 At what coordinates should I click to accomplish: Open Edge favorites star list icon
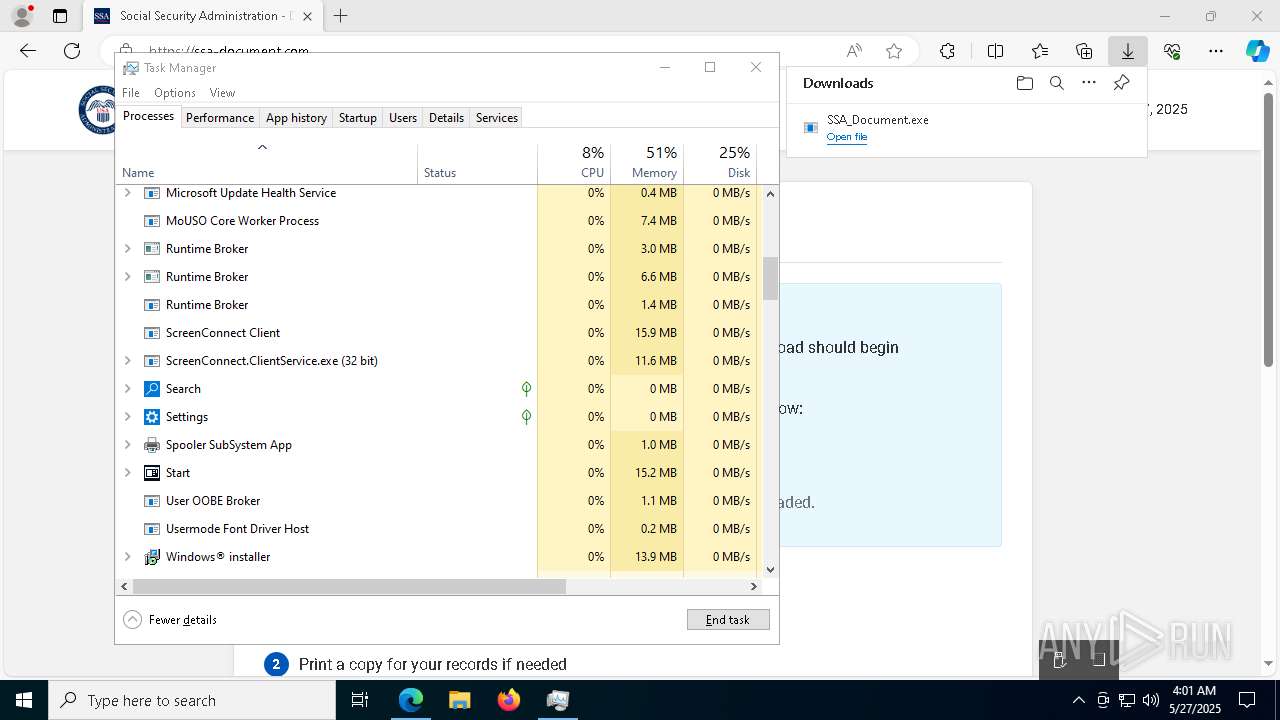pos(1040,51)
